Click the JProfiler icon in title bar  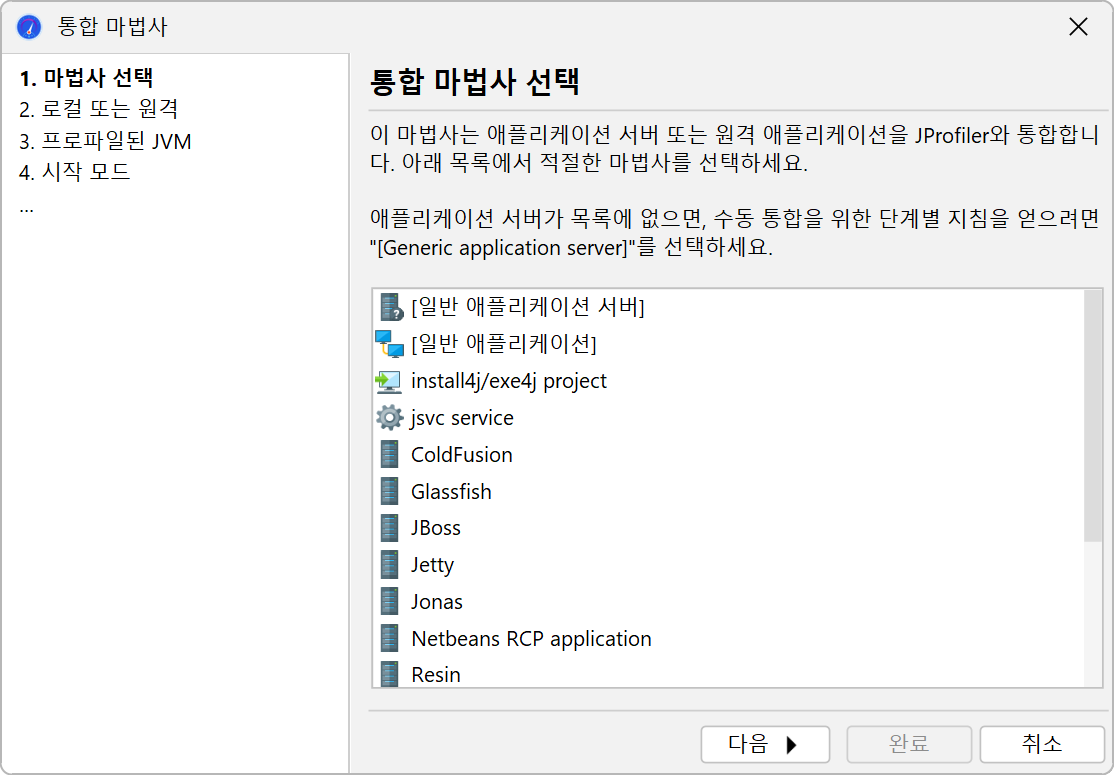click(29, 27)
